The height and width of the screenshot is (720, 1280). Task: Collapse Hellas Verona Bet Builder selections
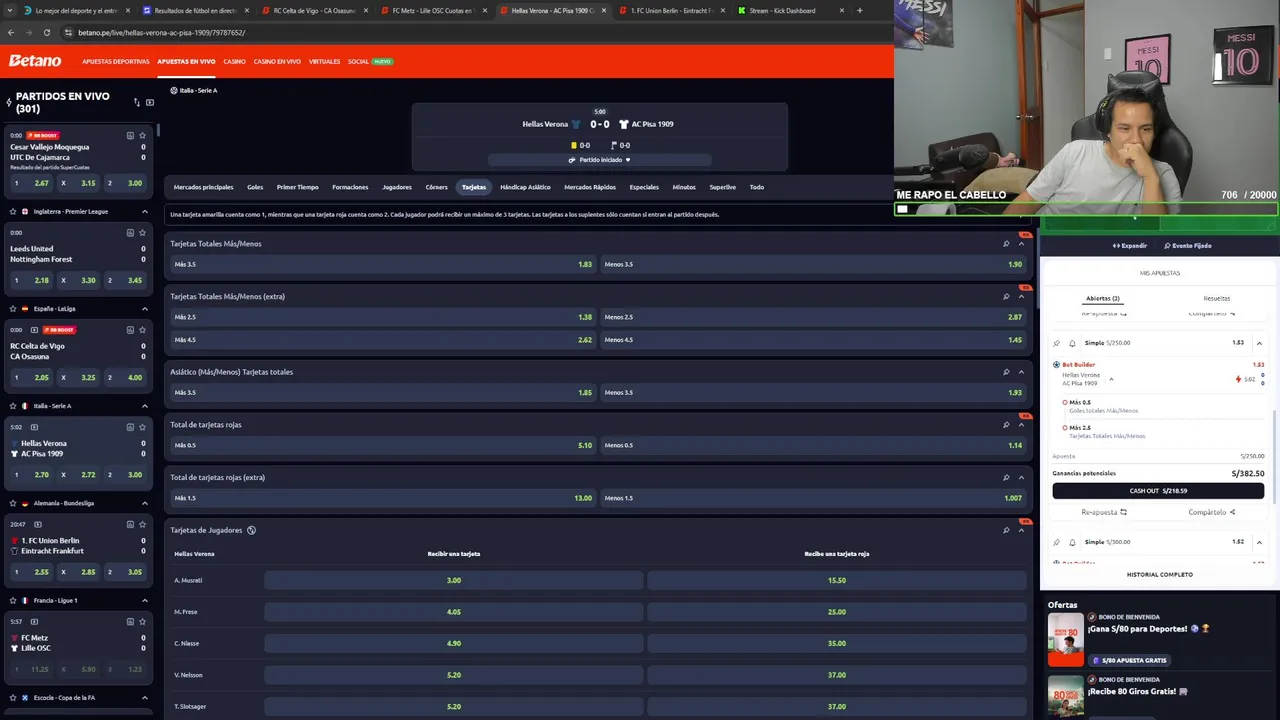tap(1111, 379)
